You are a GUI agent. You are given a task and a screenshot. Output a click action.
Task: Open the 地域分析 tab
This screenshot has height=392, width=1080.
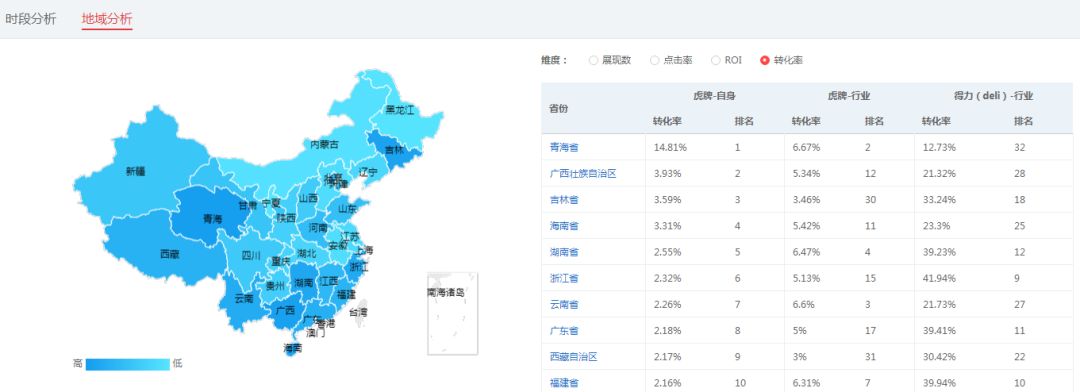[x=107, y=19]
